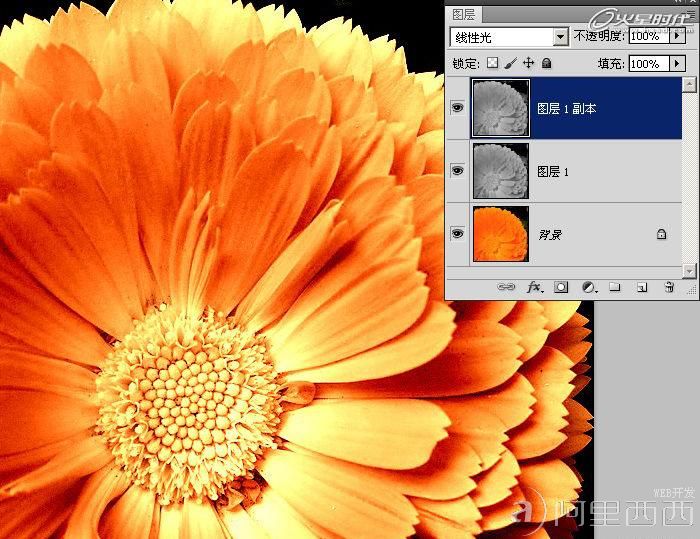This screenshot has width=700, height=539.
Task: Open the 填充 fill slider arrow
Action: click(677, 63)
